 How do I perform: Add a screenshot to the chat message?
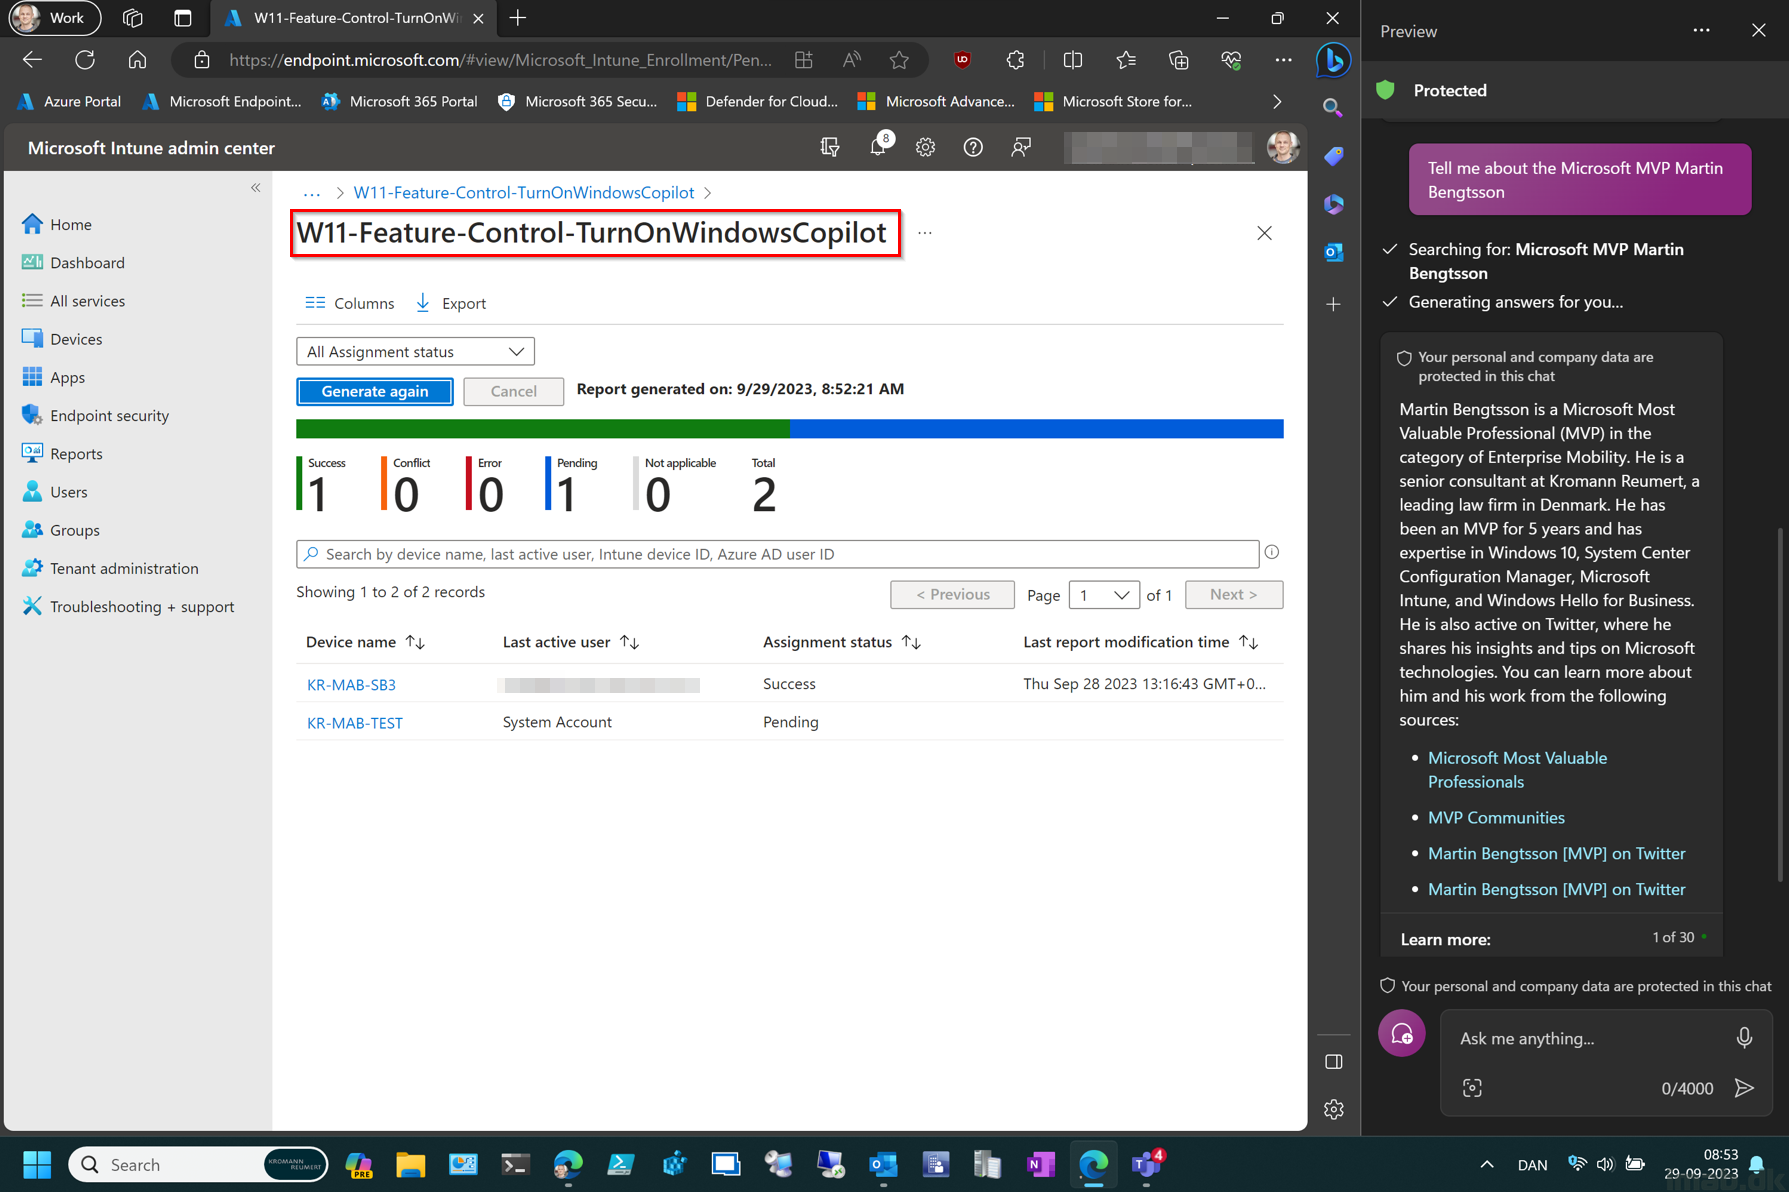pyautogui.click(x=1471, y=1088)
